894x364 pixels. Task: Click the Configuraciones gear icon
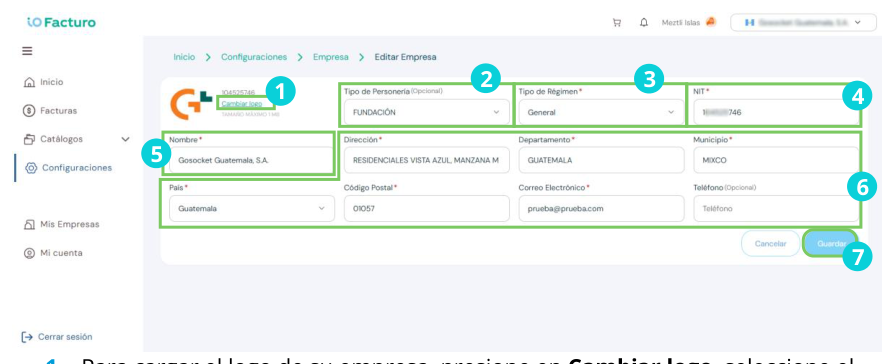tap(31, 168)
